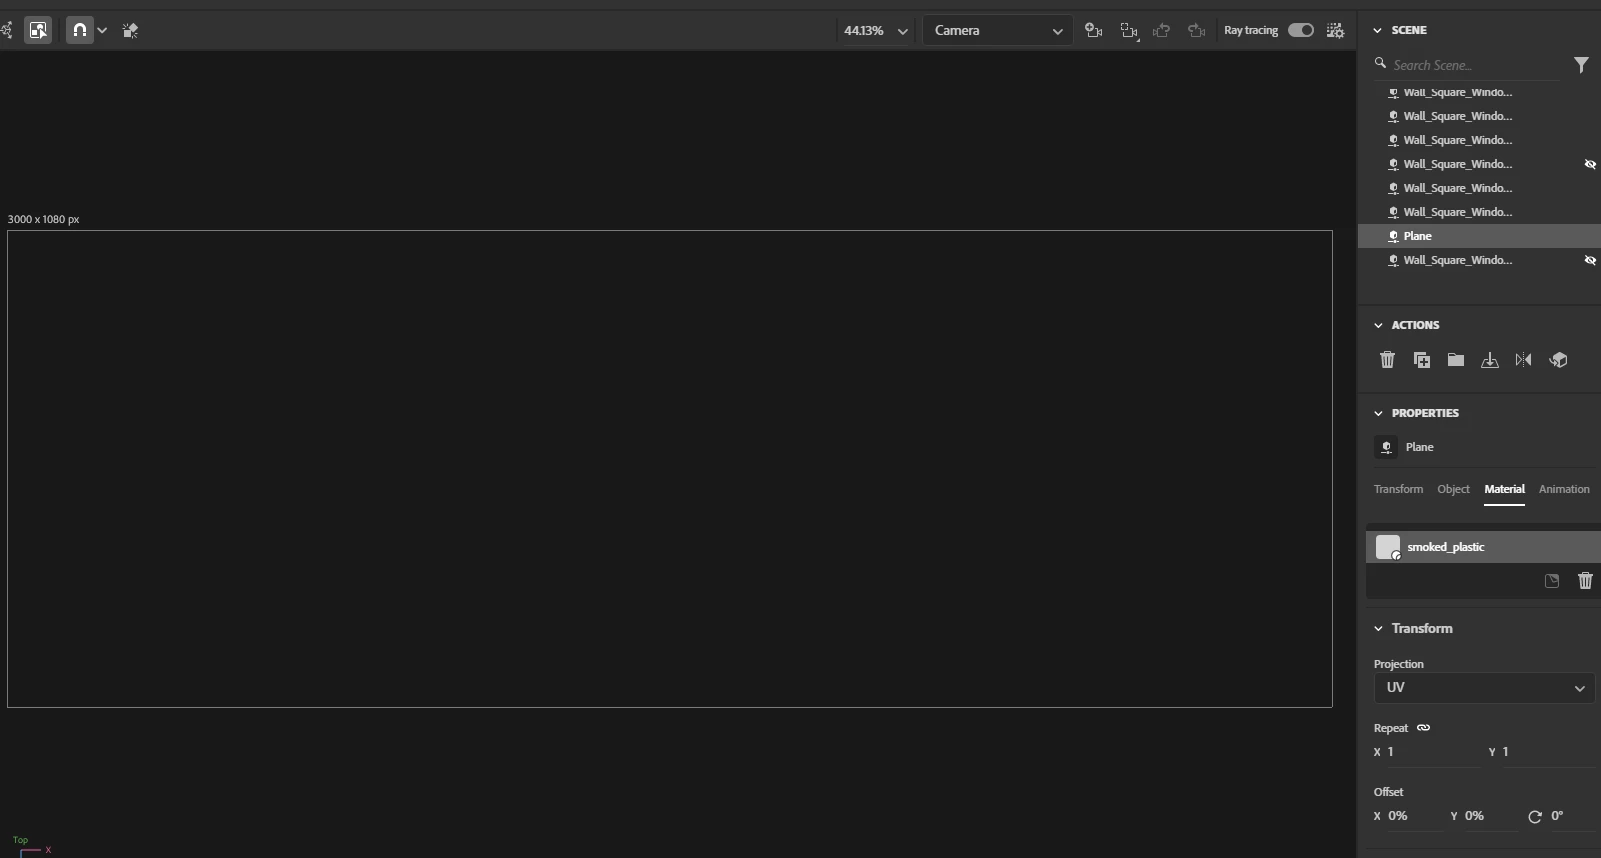Click the Move to Ground action icon
The image size is (1601, 858).
1490,360
